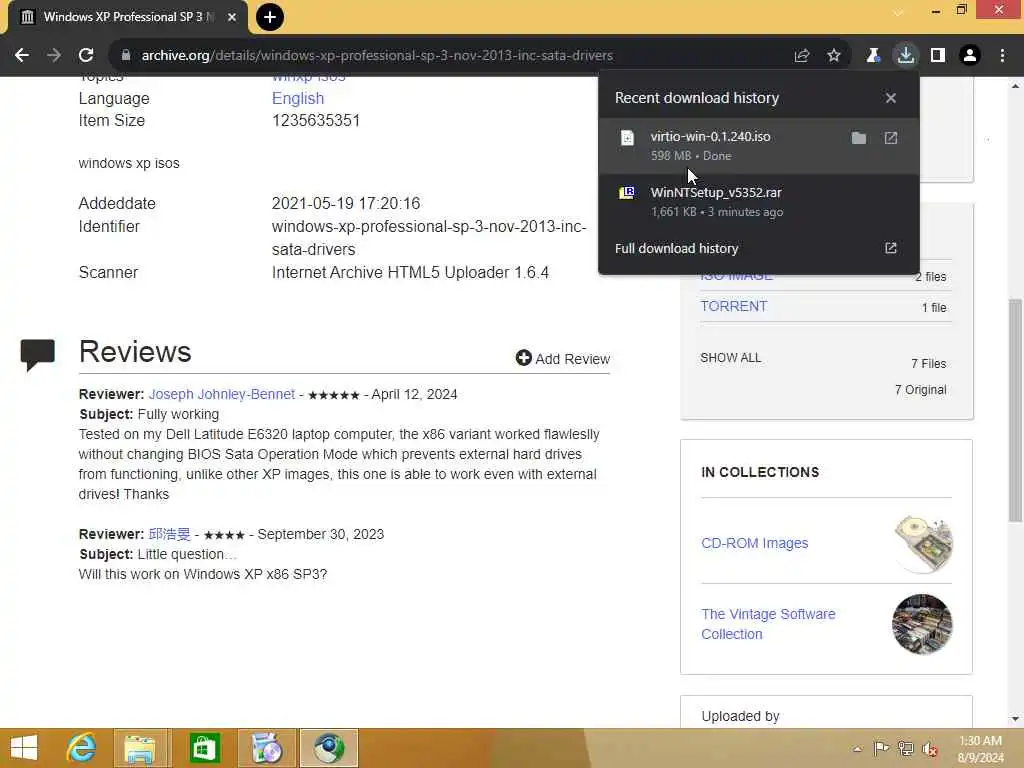
Task: Click the virtio-win iso file icon
Action: 627,137
